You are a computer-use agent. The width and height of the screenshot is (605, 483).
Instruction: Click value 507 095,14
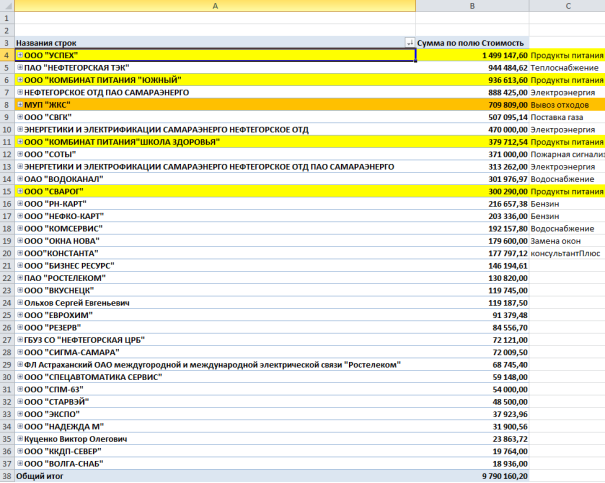click(508, 117)
